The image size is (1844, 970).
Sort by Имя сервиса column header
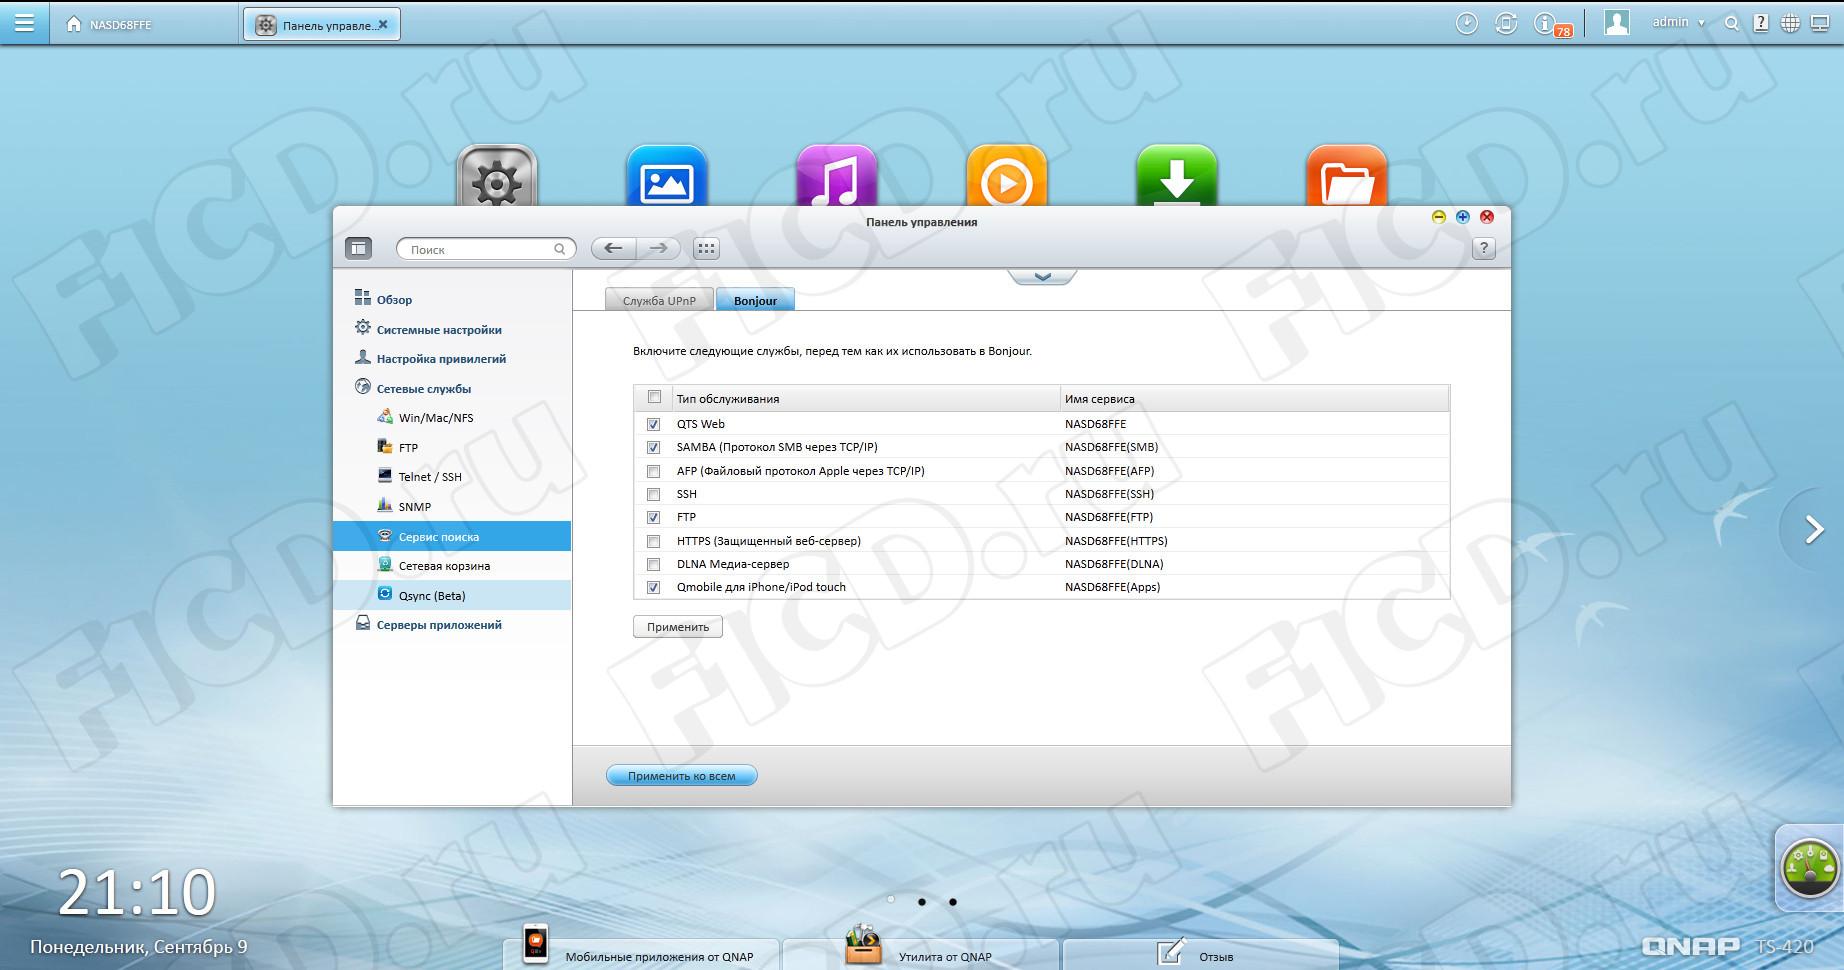pos(1255,398)
